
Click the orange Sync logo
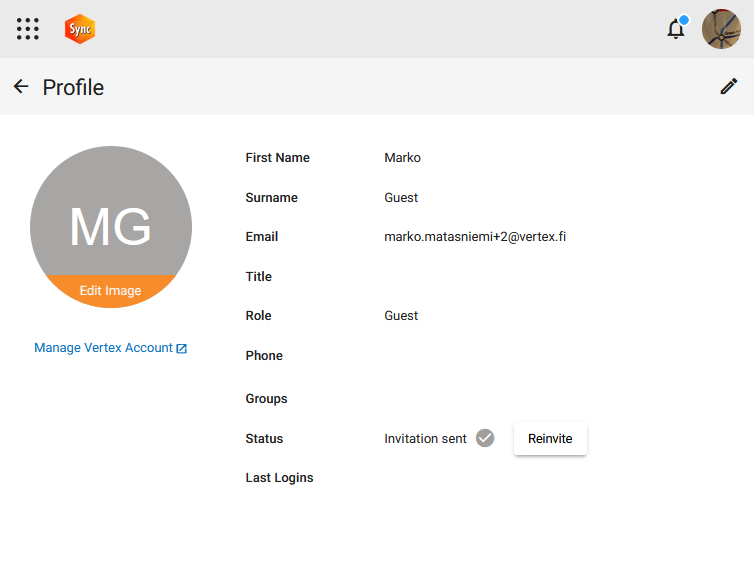(80, 29)
